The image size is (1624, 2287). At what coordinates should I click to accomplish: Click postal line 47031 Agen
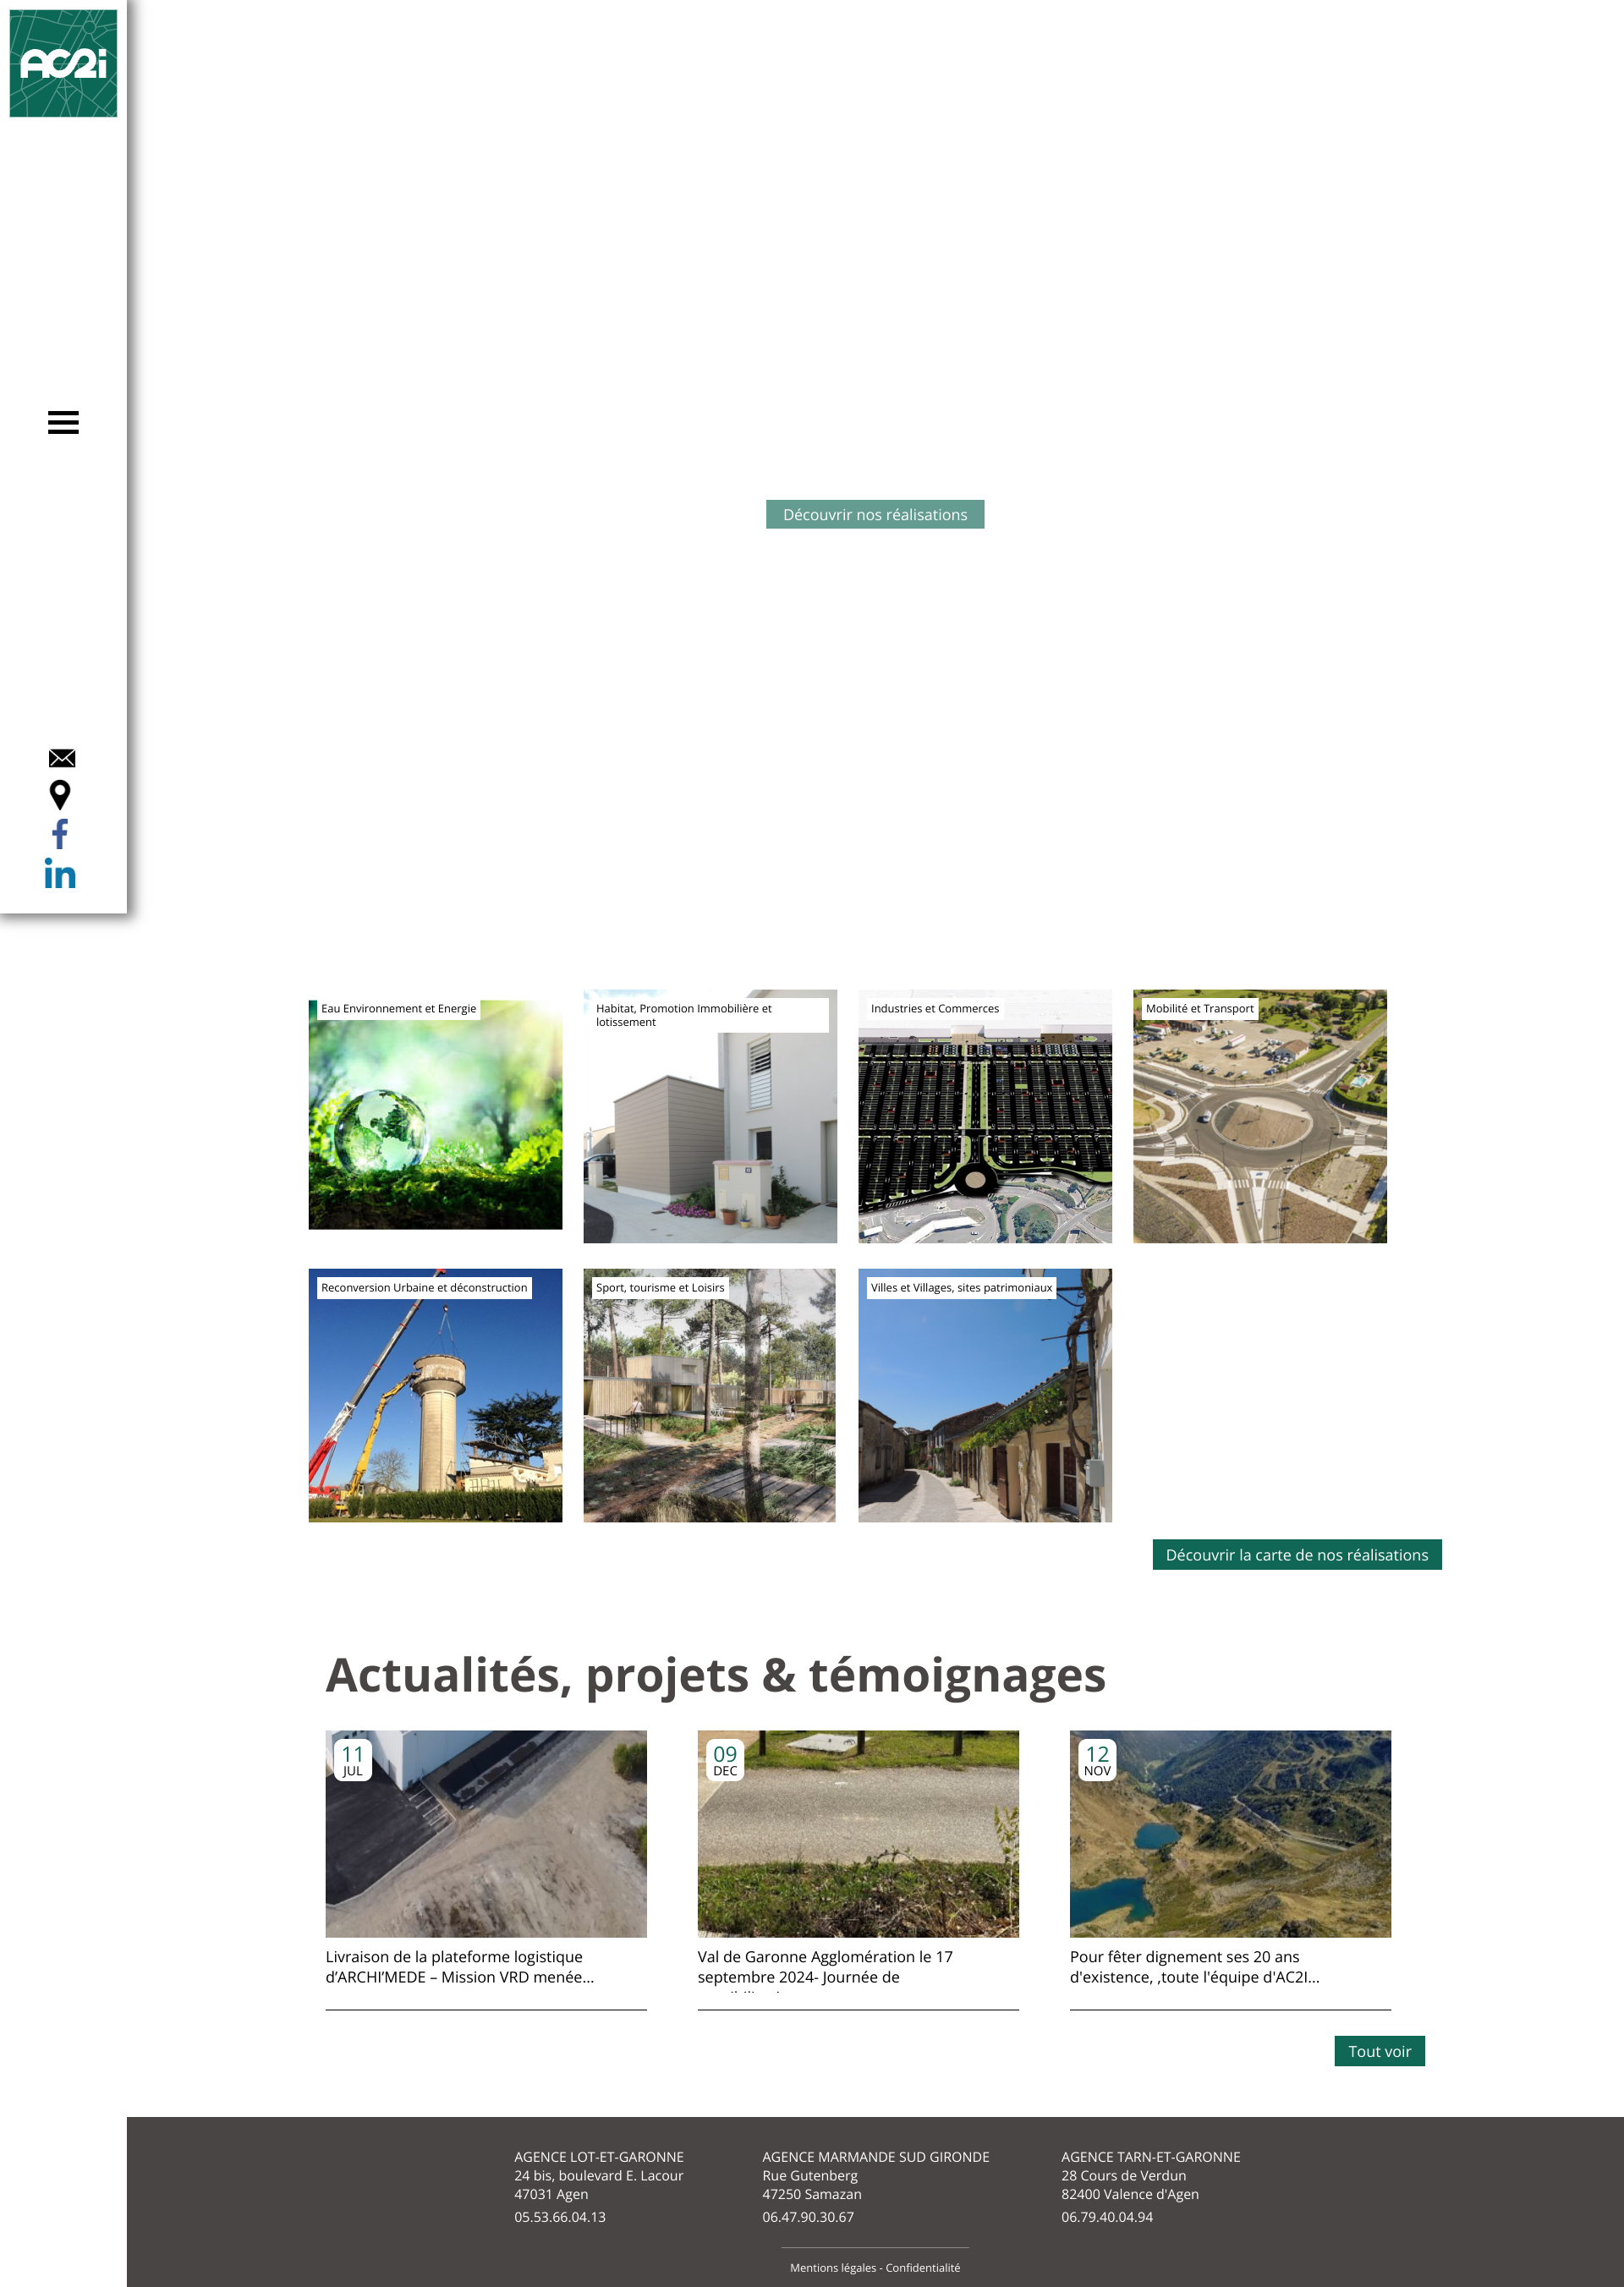click(x=551, y=2194)
